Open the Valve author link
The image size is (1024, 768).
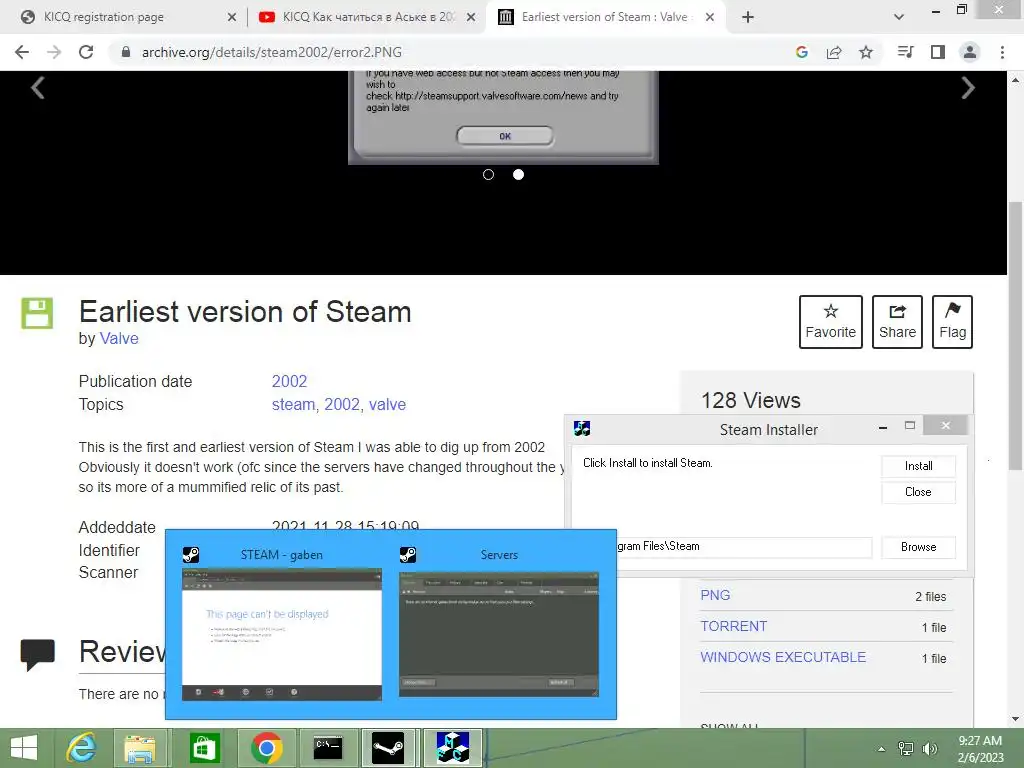[119, 338]
